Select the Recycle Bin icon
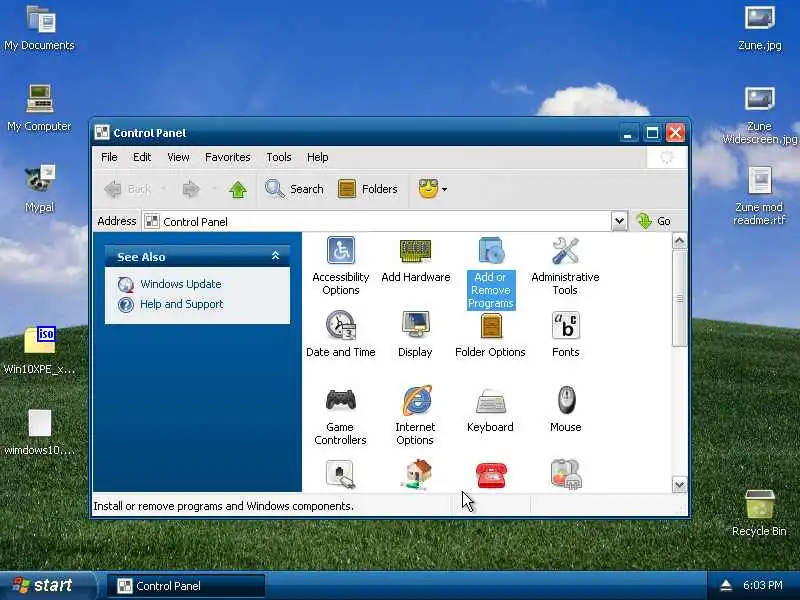800x600 pixels. point(760,513)
